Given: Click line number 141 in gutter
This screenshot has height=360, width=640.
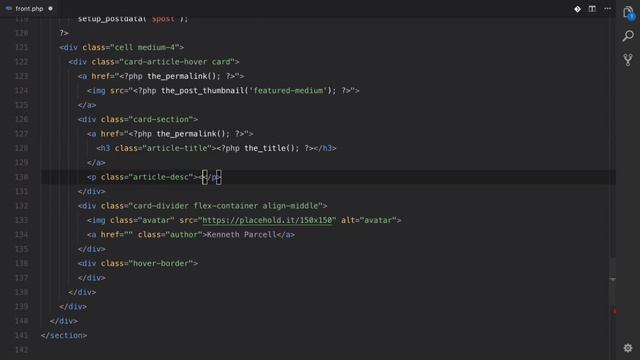Looking at the screenshot, I should click(x=21, y=335).
